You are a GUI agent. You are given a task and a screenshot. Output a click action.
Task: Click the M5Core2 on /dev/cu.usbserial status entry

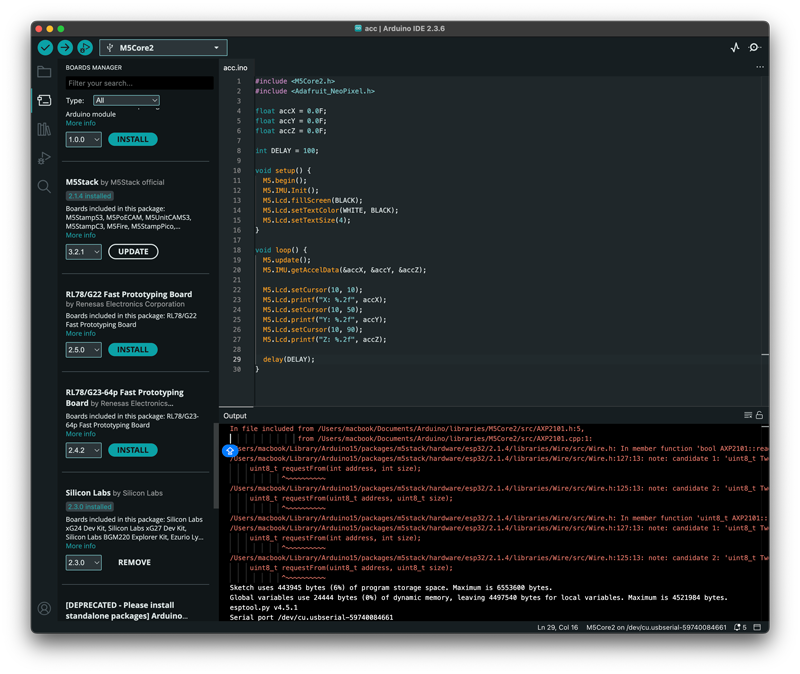click(656, 628)
